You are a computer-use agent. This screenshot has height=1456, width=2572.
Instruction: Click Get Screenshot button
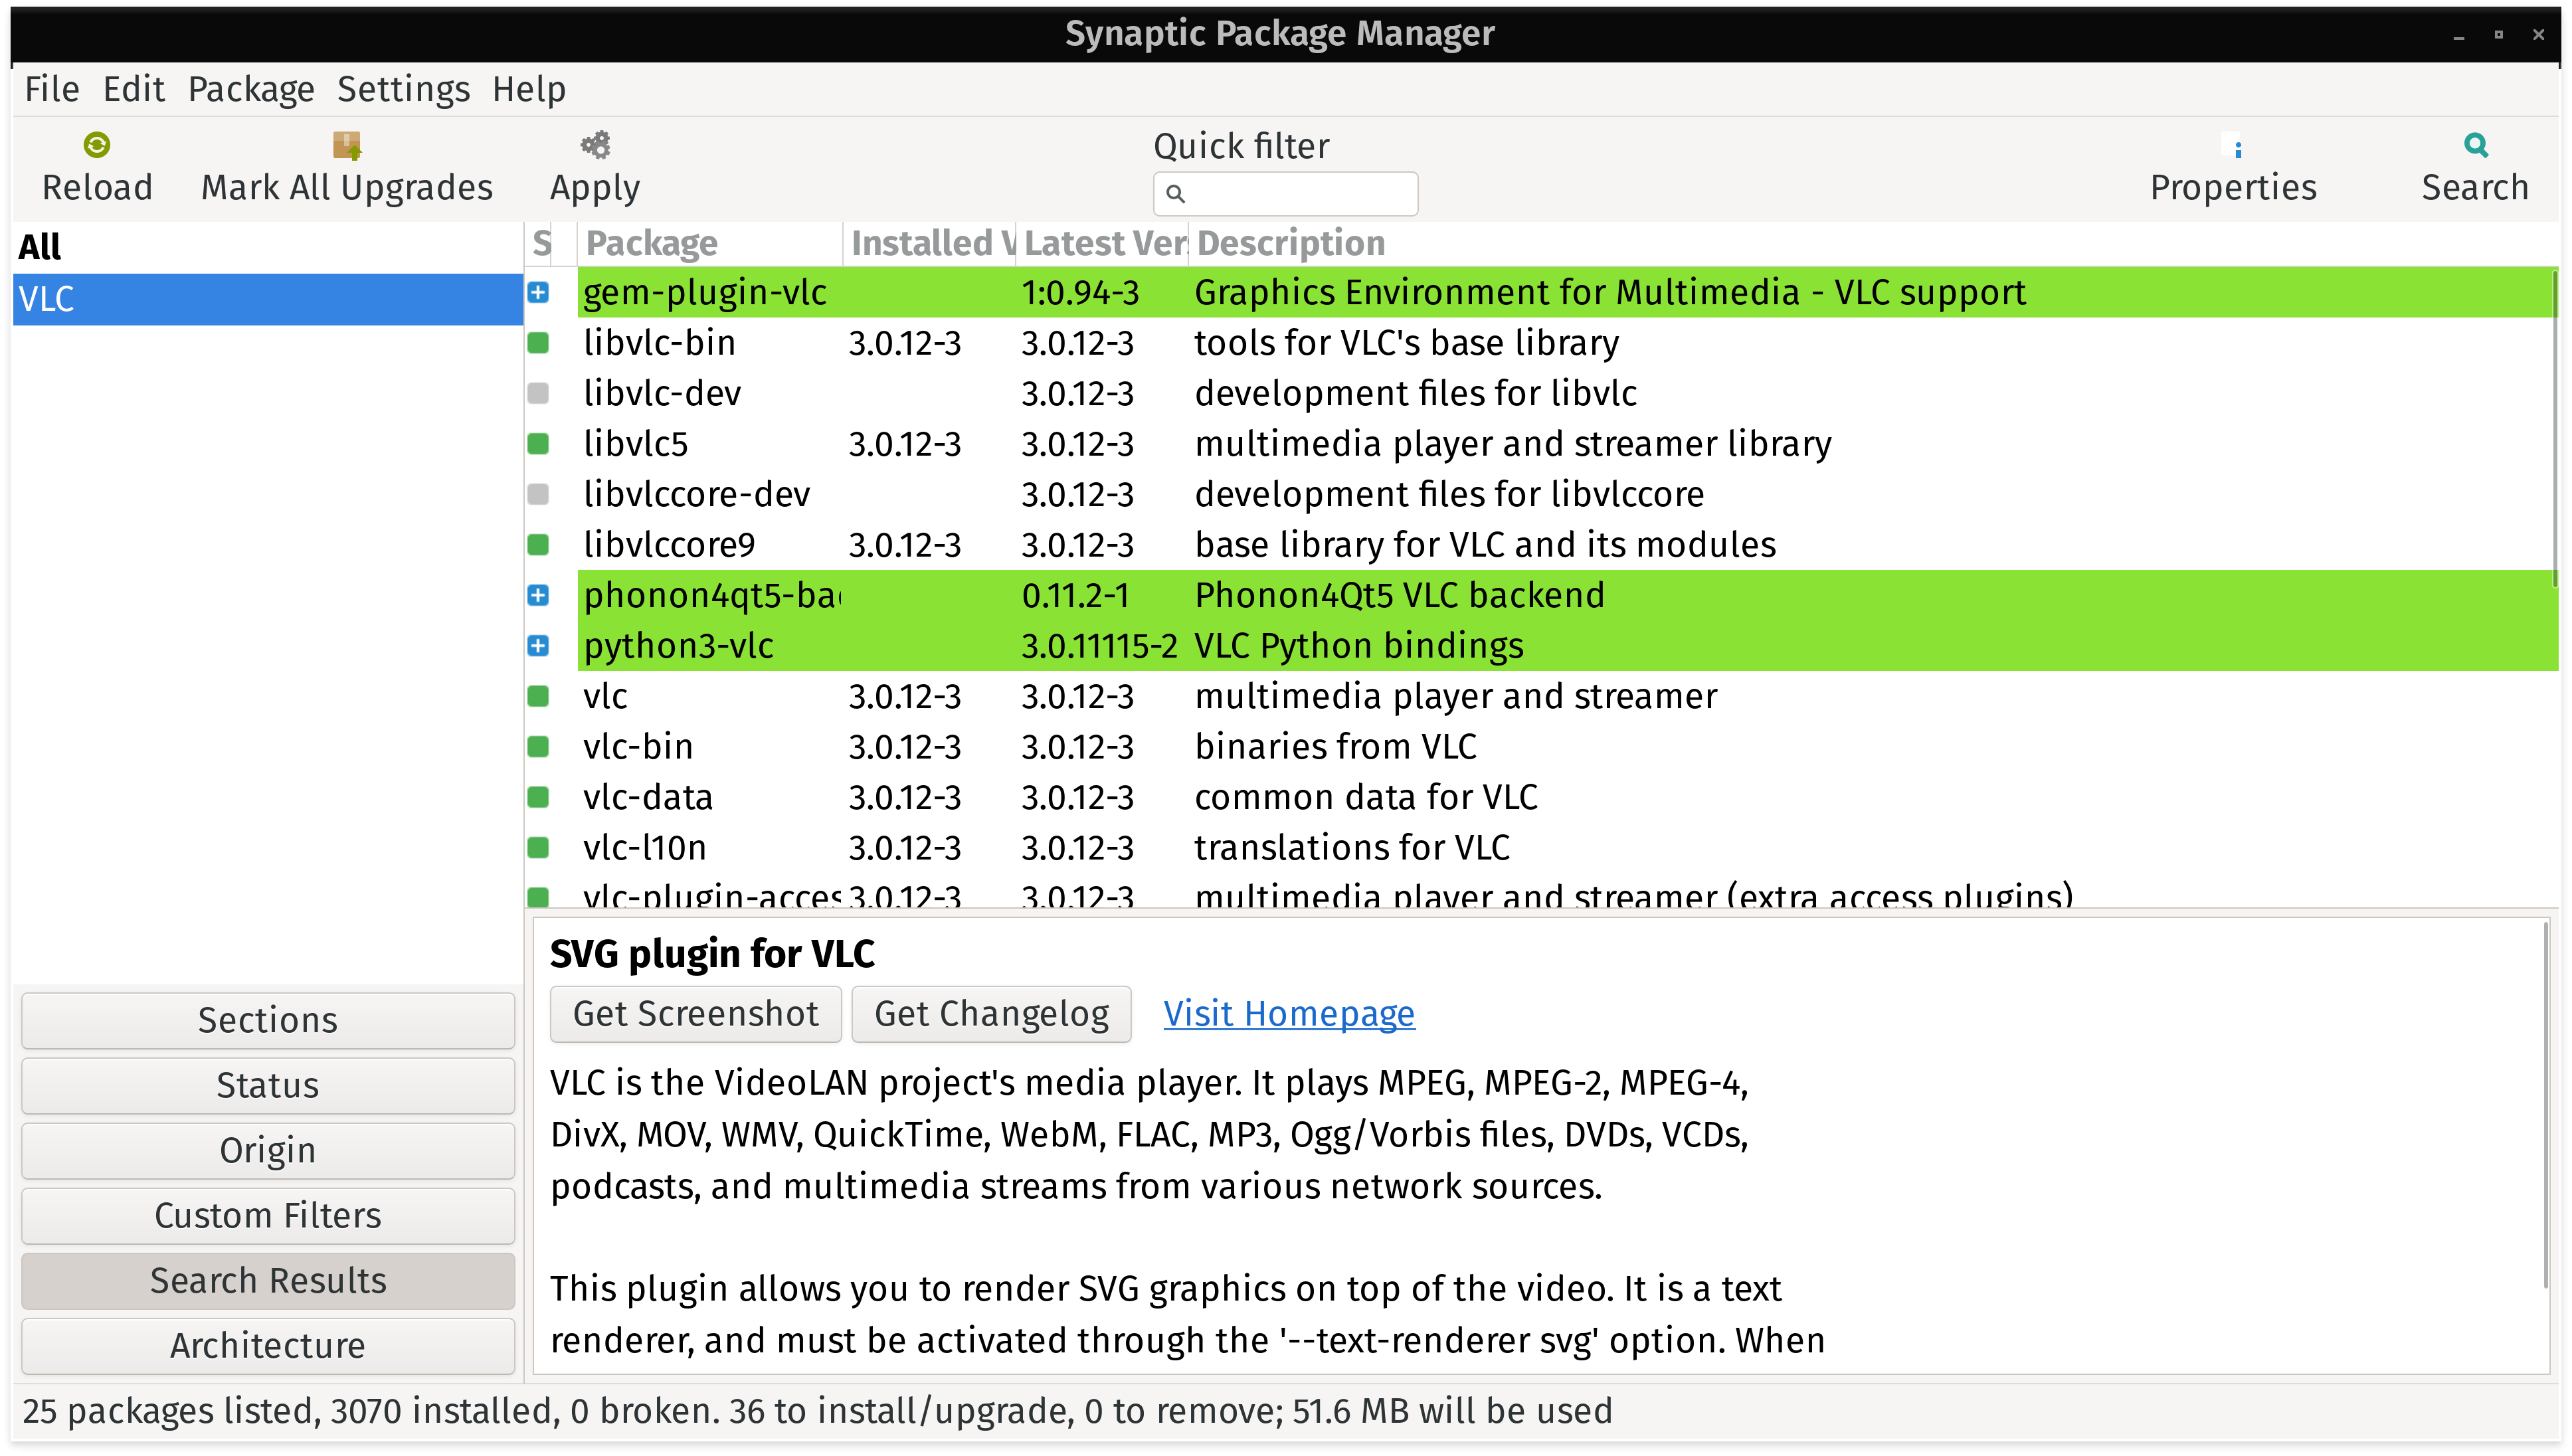tap(696, 1014)
